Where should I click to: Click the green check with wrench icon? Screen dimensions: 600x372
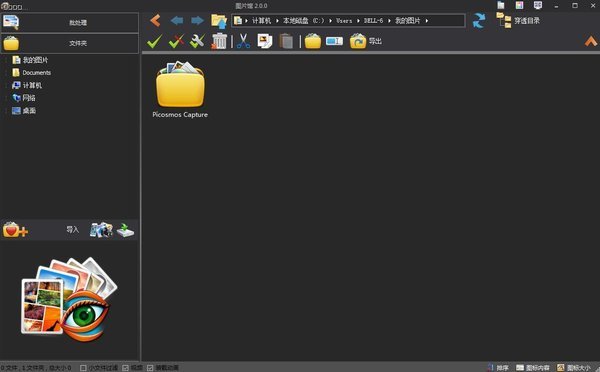click(197, 41)
